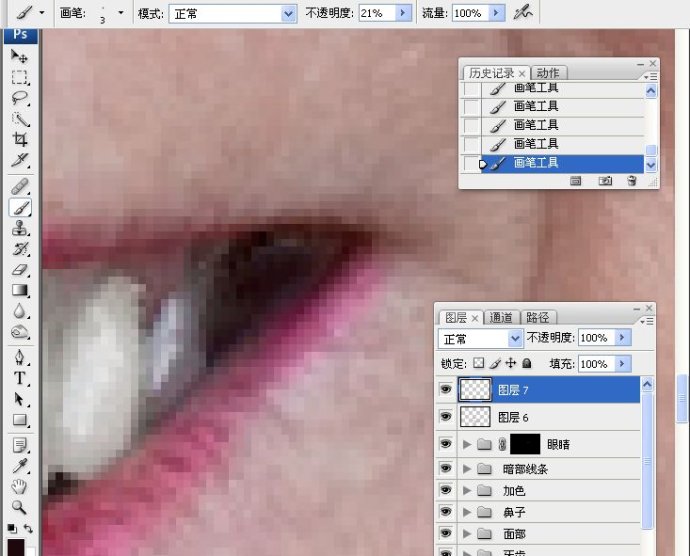Delete current history state with trash icon
The width and height of the screenshot is (690, 556).
coord(631,180)
